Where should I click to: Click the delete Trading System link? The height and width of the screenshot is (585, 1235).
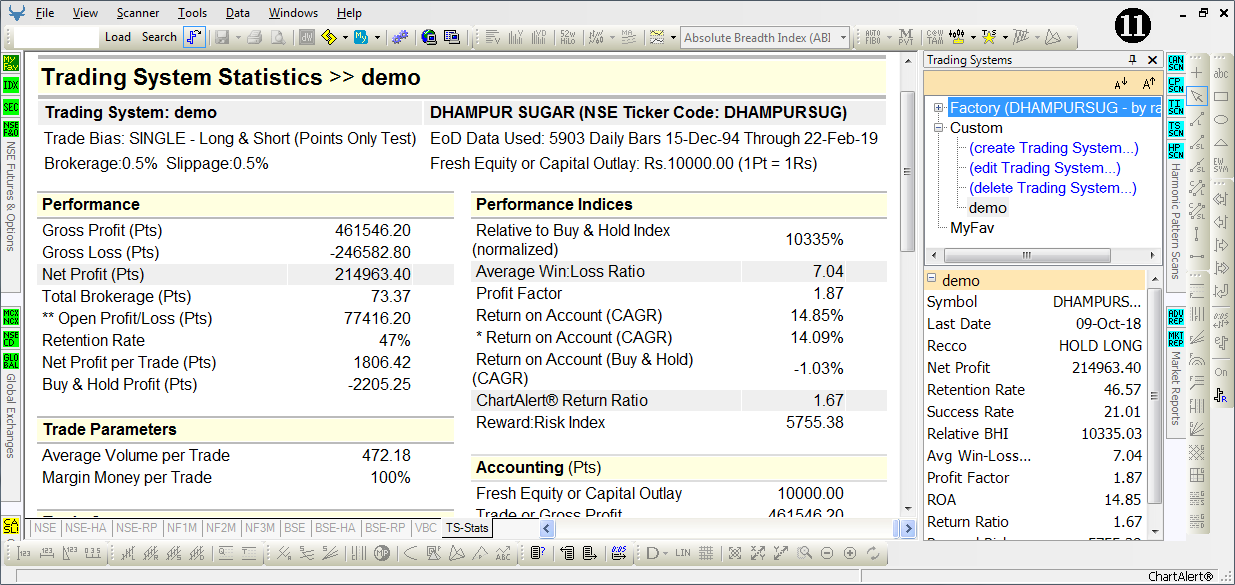pos(1053,188)
